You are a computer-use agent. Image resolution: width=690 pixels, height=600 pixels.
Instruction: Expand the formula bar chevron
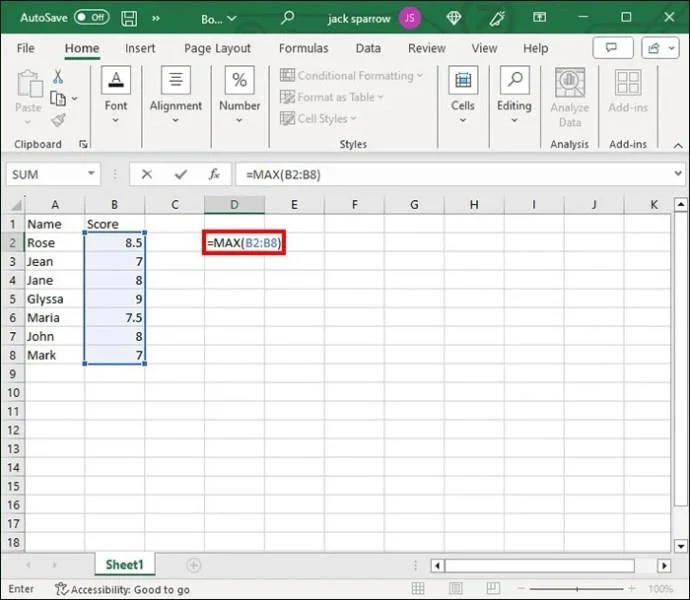pos(677,174)
